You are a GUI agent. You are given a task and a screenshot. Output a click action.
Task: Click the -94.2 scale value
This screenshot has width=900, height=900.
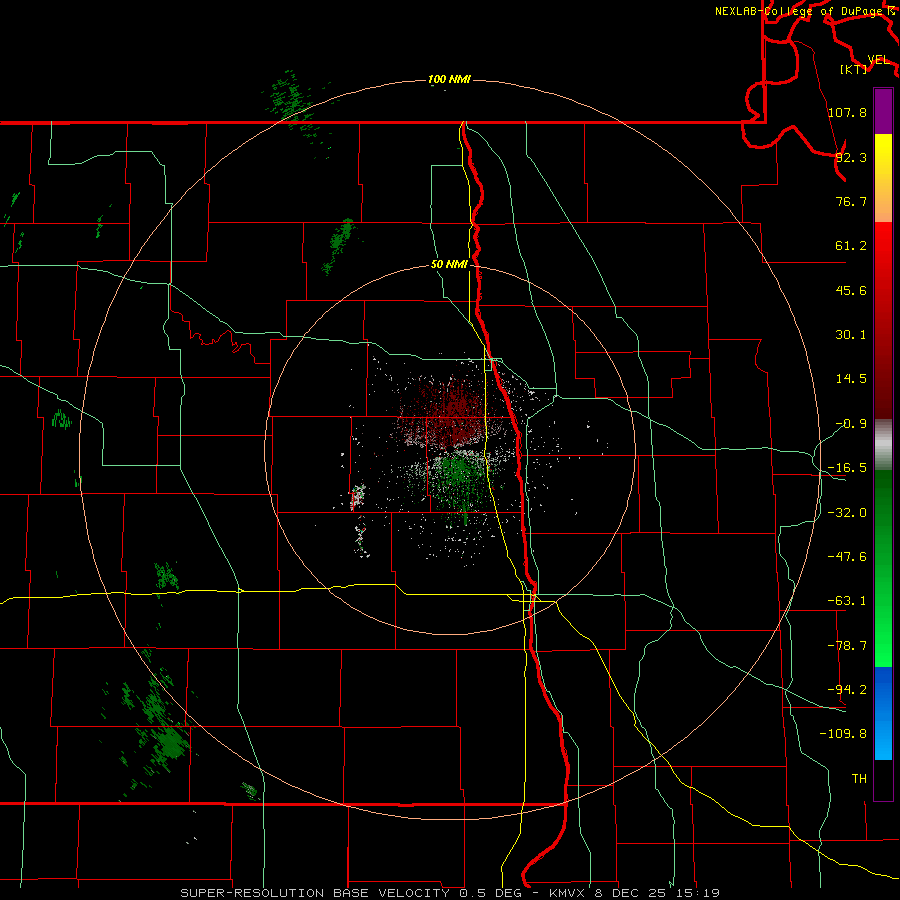coord(847,689)
